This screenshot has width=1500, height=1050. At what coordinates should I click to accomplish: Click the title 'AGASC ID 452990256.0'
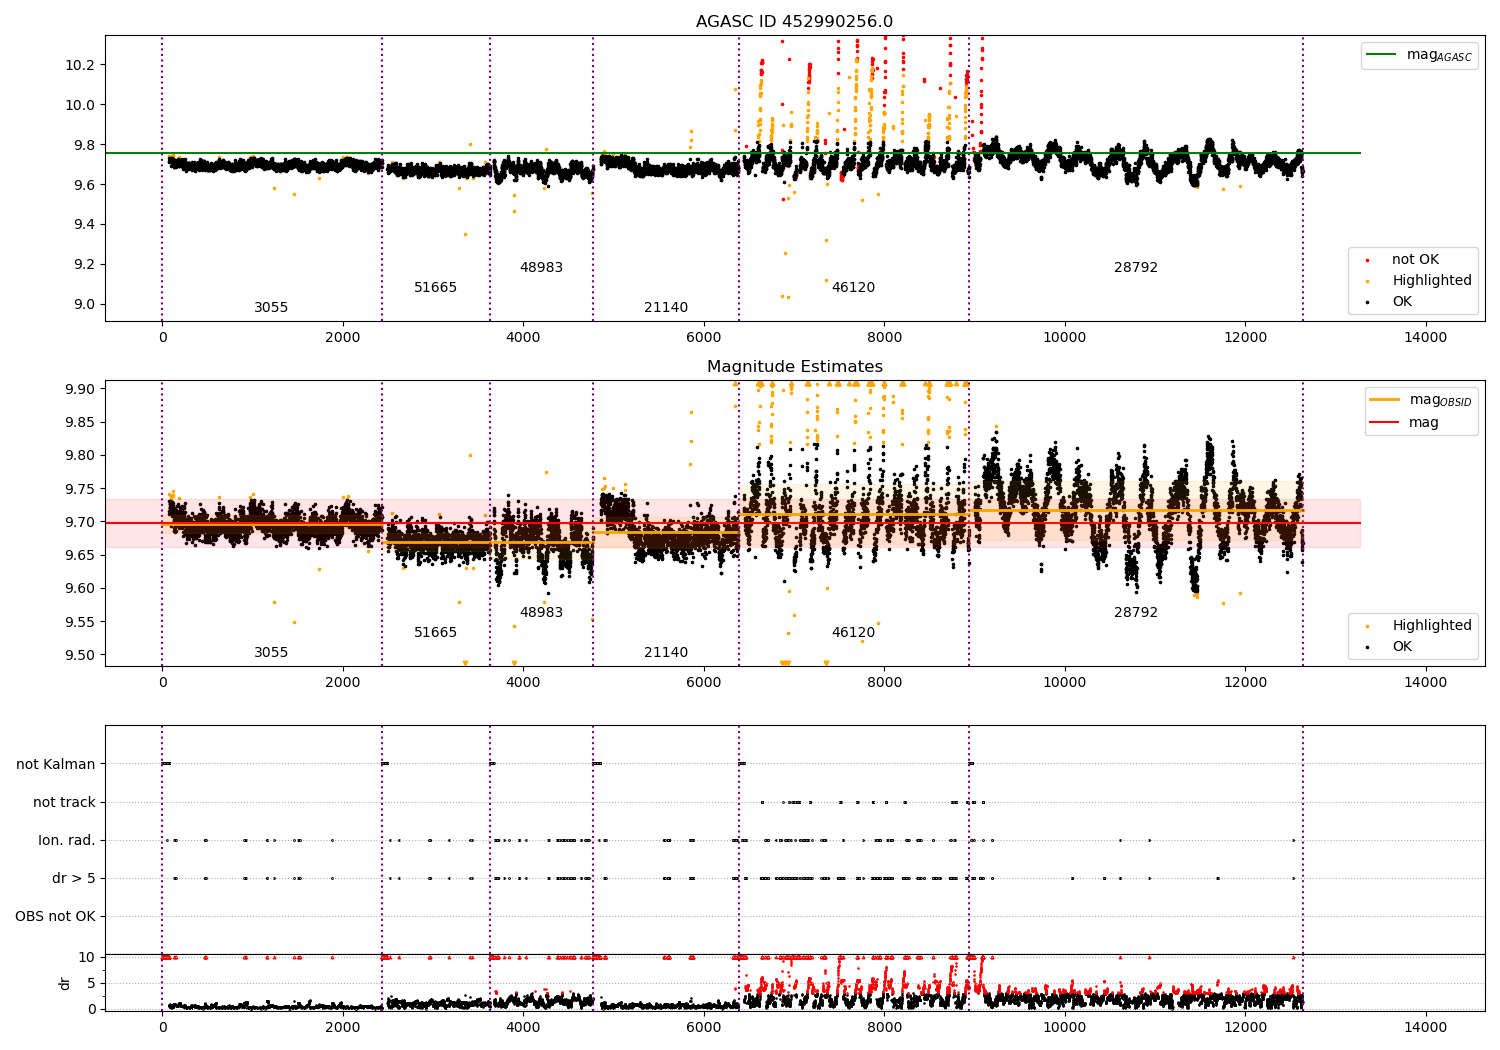(794, 22)
